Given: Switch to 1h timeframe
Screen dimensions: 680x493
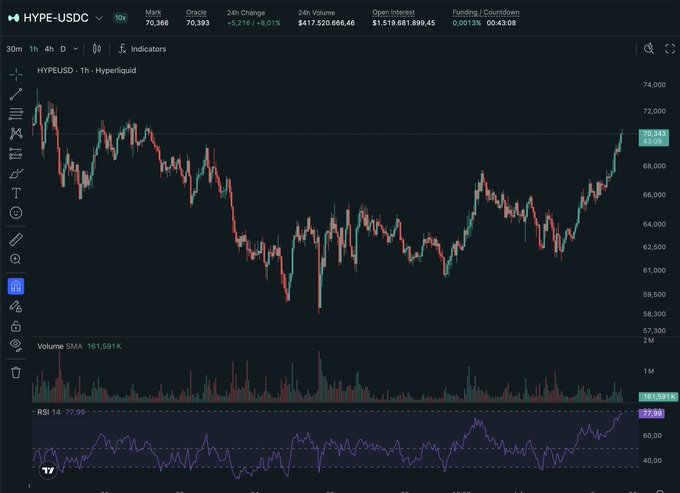Looking at the screenshot, I should coord(34,49).
